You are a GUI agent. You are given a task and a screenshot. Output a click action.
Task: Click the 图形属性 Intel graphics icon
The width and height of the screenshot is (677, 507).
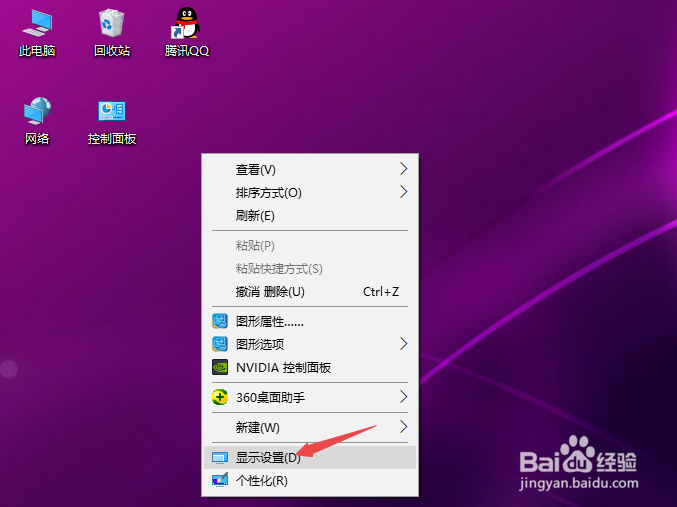[220, 321]
